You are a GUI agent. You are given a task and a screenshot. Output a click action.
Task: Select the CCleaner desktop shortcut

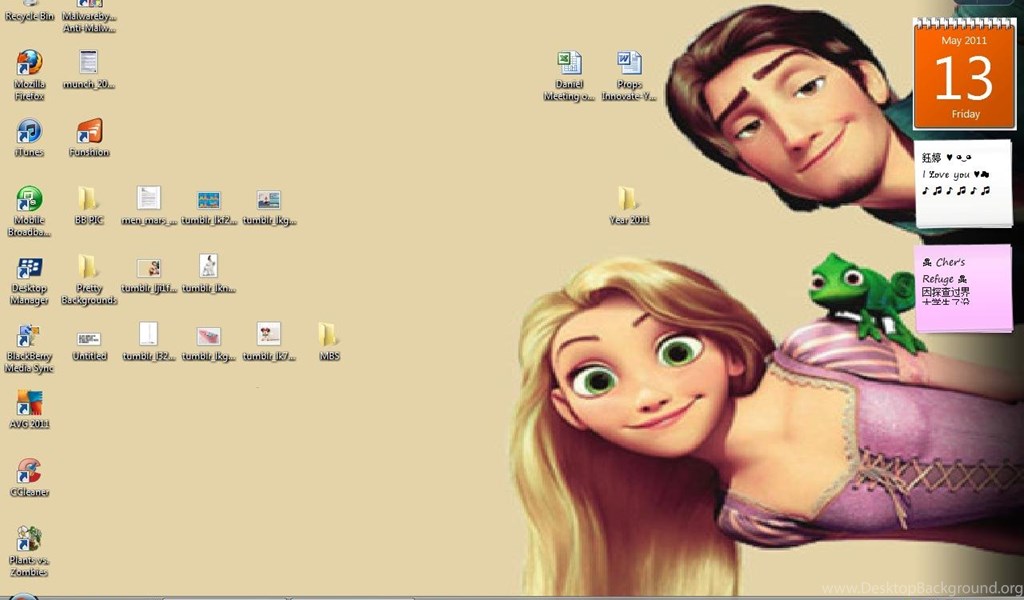click(x=29, y=477)
